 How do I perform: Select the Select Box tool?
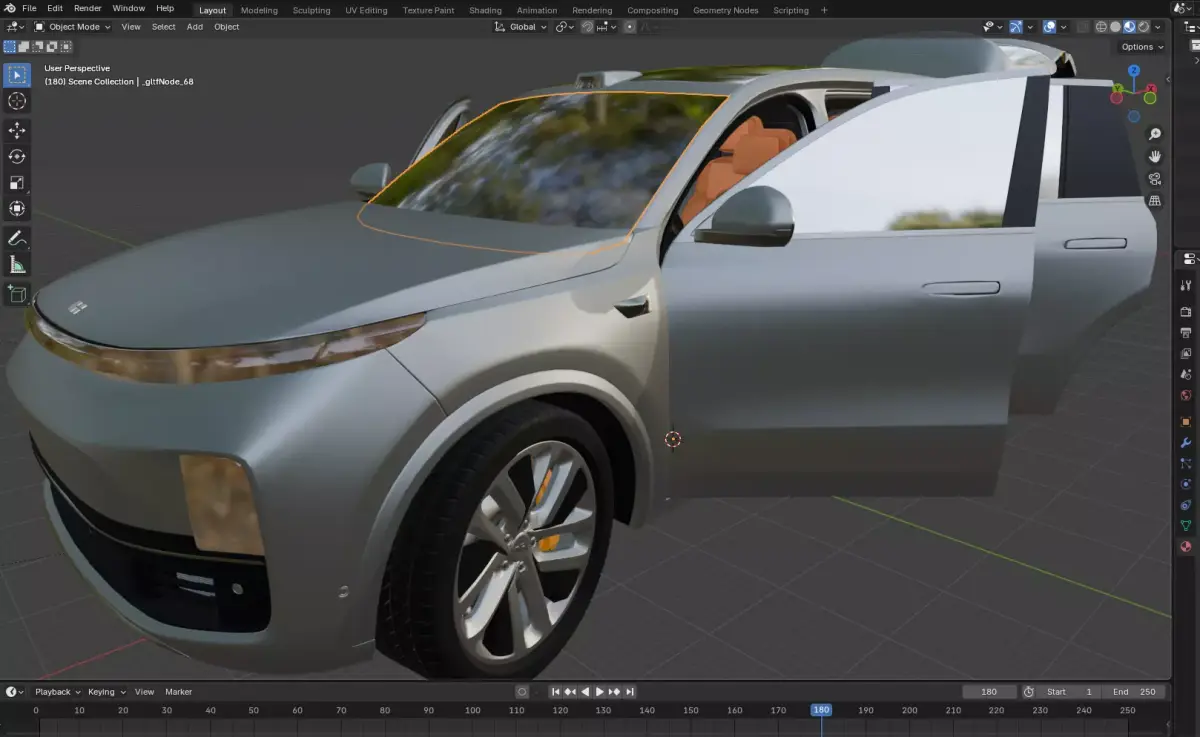[x=17, y=75]
